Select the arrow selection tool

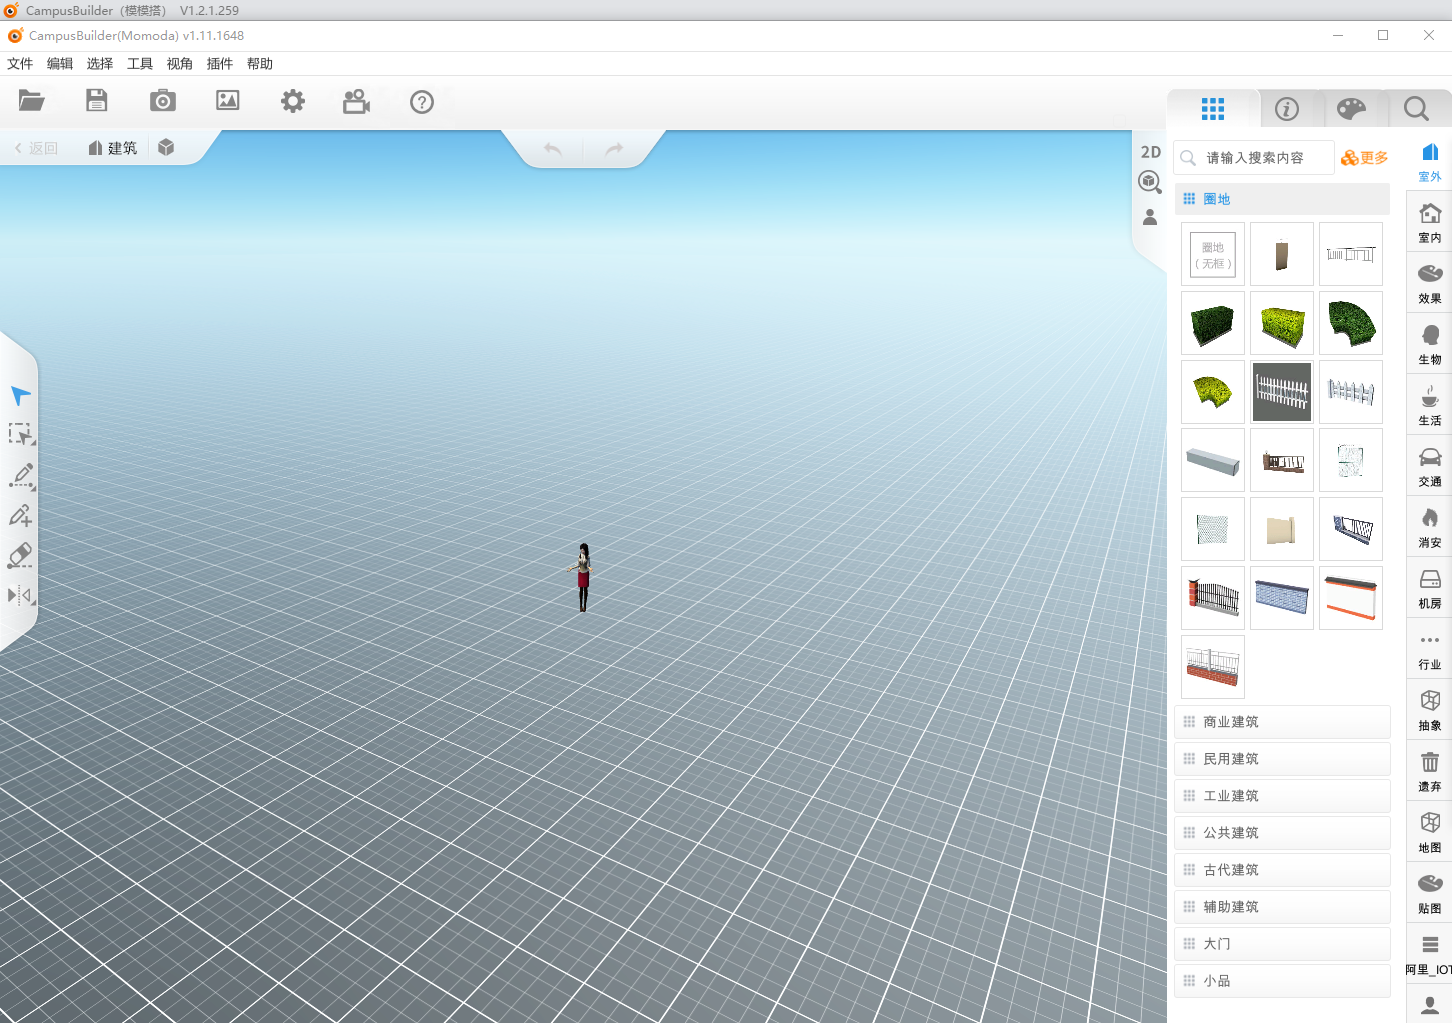point(20,395)
